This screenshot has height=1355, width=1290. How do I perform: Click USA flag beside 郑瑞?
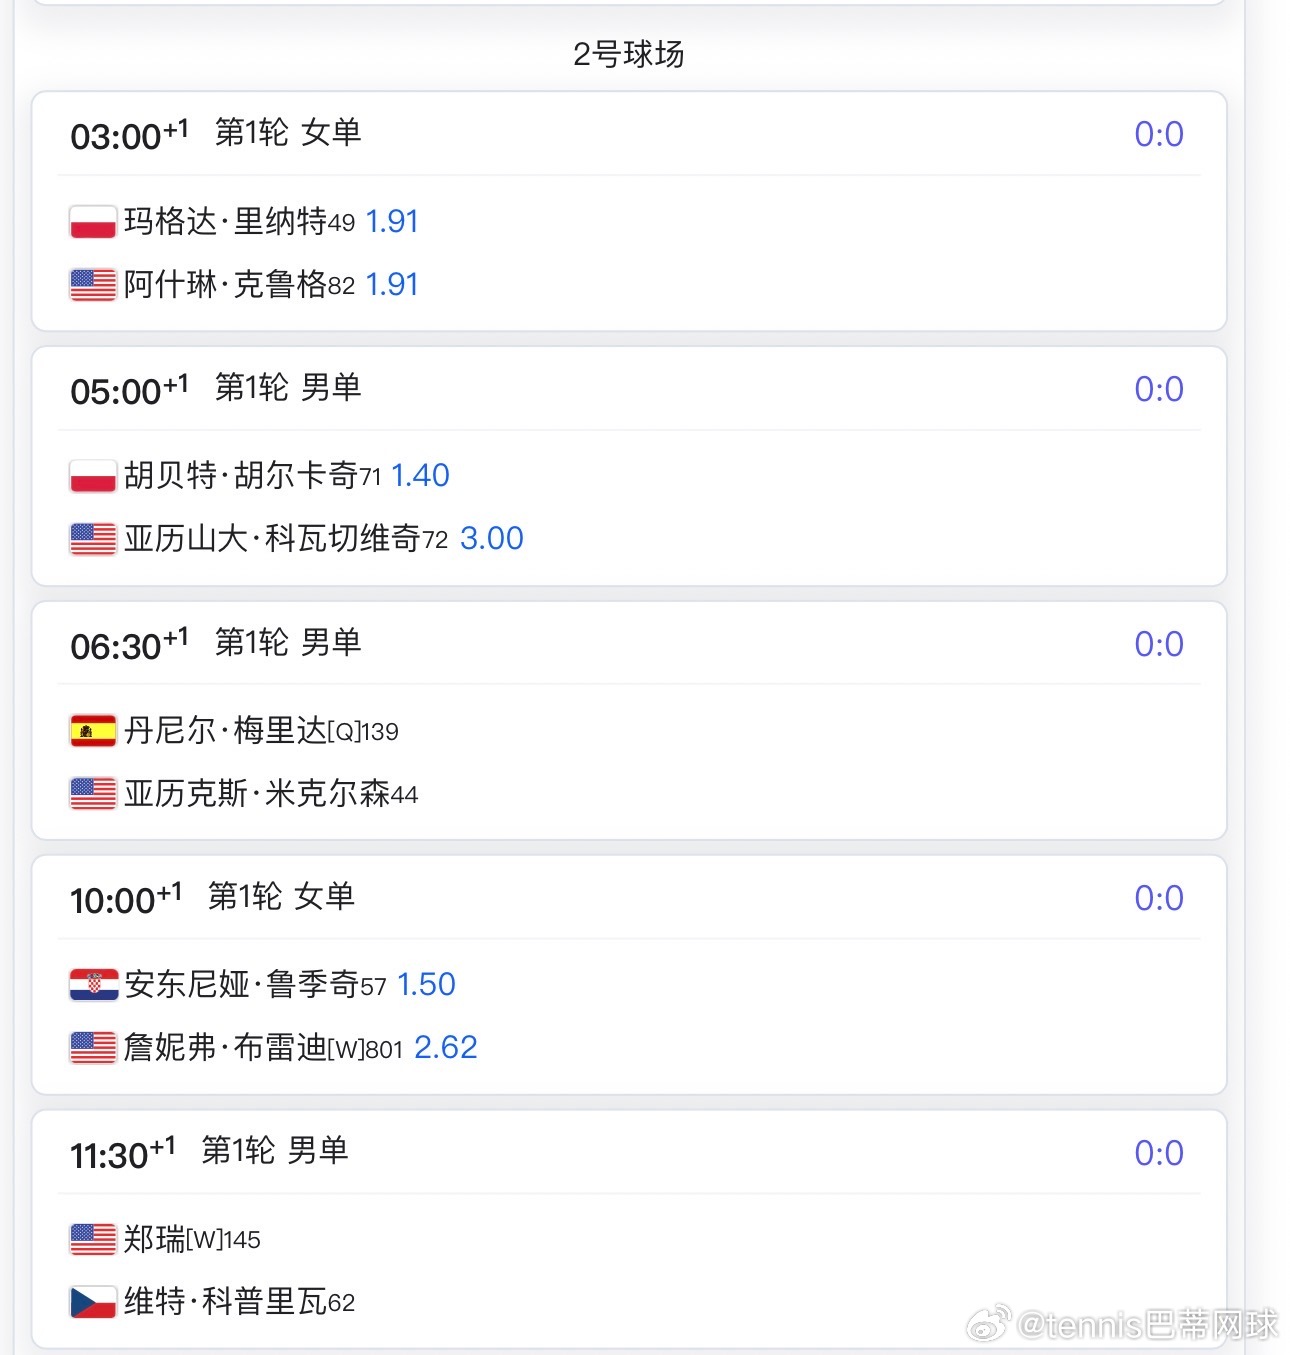click(93, 1239)
